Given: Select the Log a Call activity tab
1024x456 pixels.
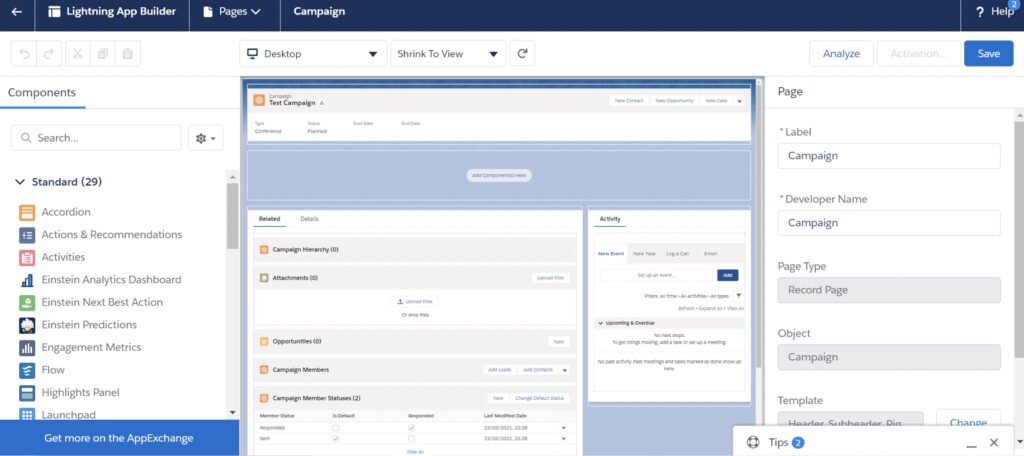Looking at the screenshot, I should click(x=677, y=253).
